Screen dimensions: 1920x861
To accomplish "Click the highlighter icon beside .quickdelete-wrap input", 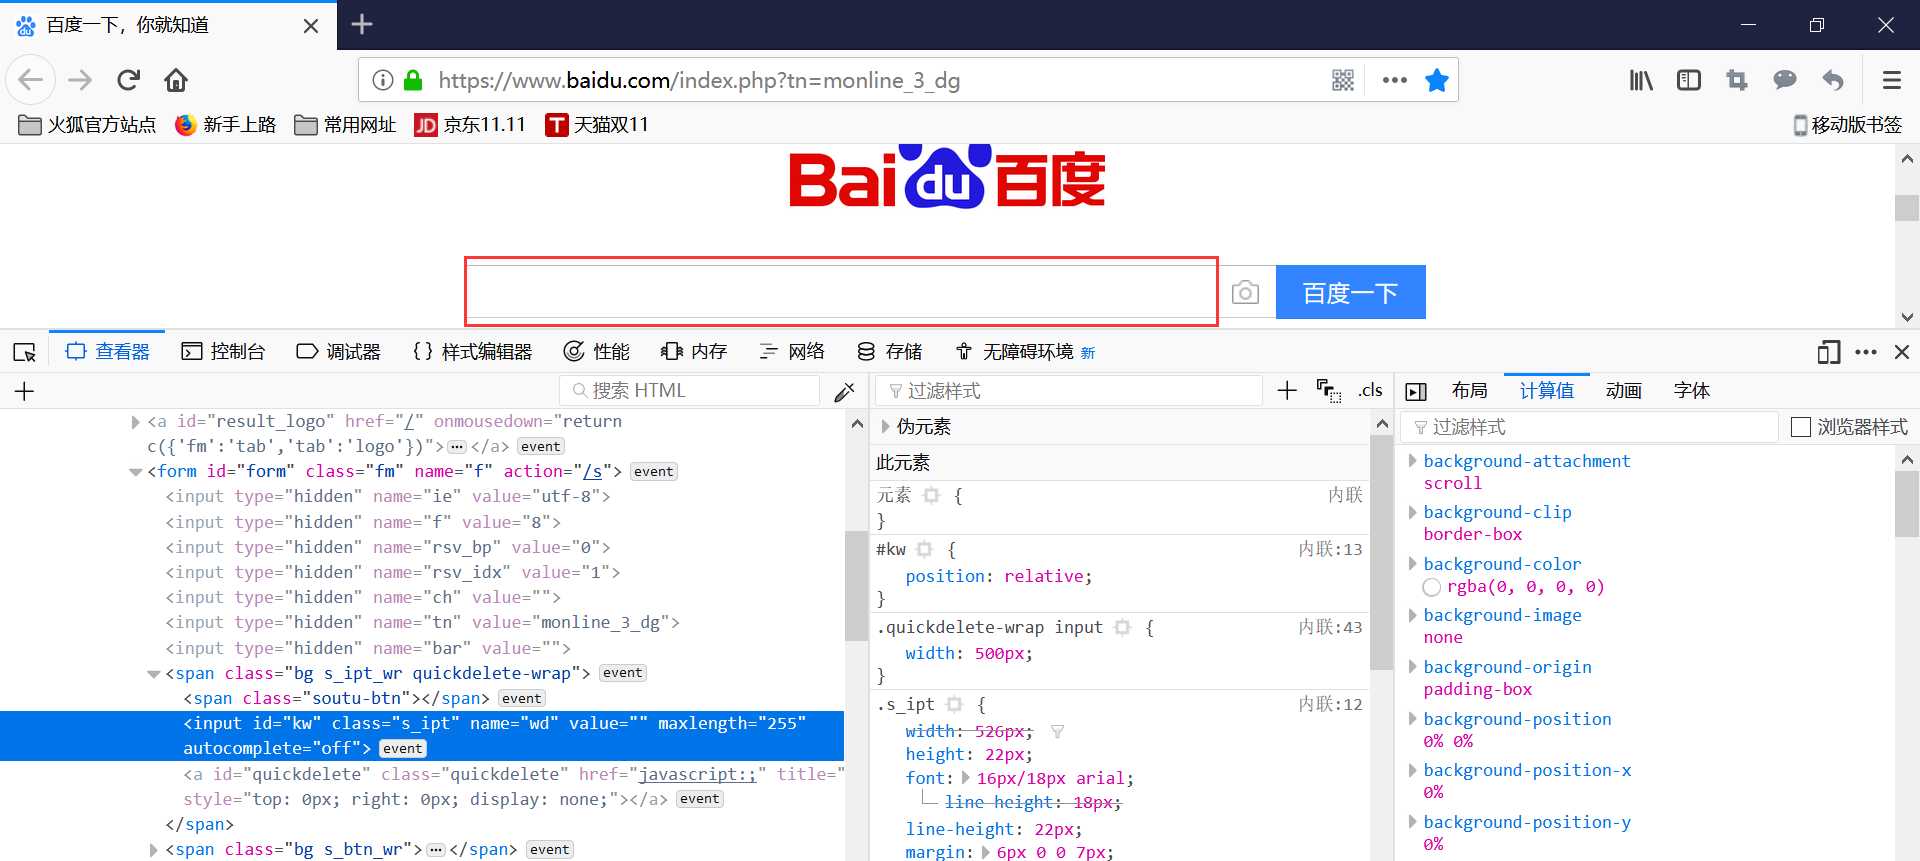I will (x=1122, y=627).
